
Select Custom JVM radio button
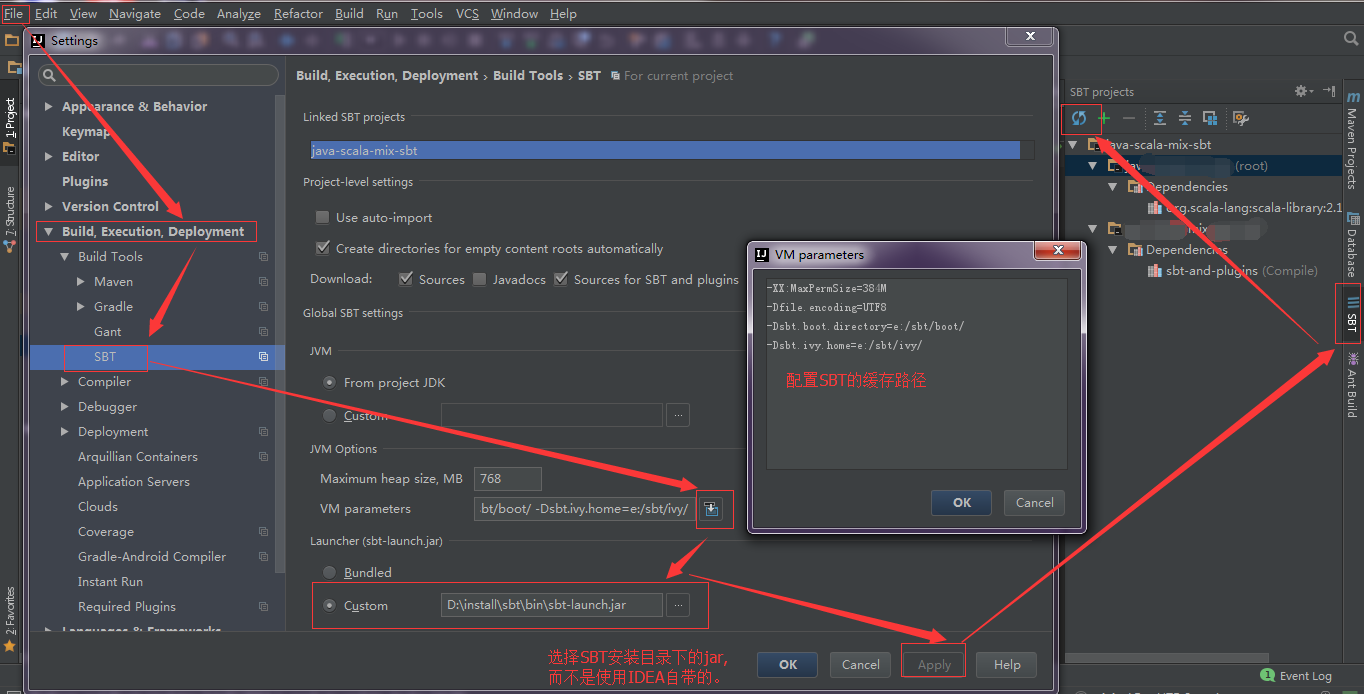(x=330, y=415)
